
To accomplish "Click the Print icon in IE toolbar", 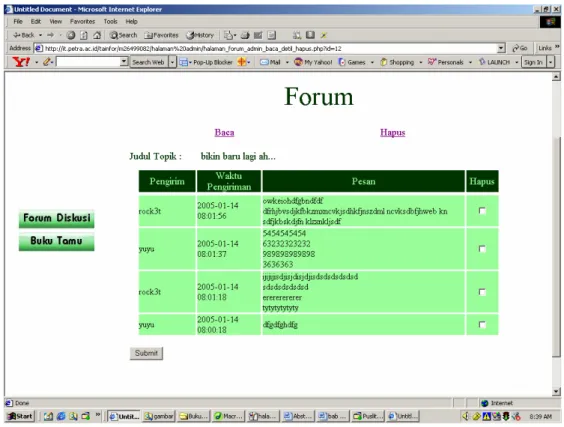I will (245, 35).
